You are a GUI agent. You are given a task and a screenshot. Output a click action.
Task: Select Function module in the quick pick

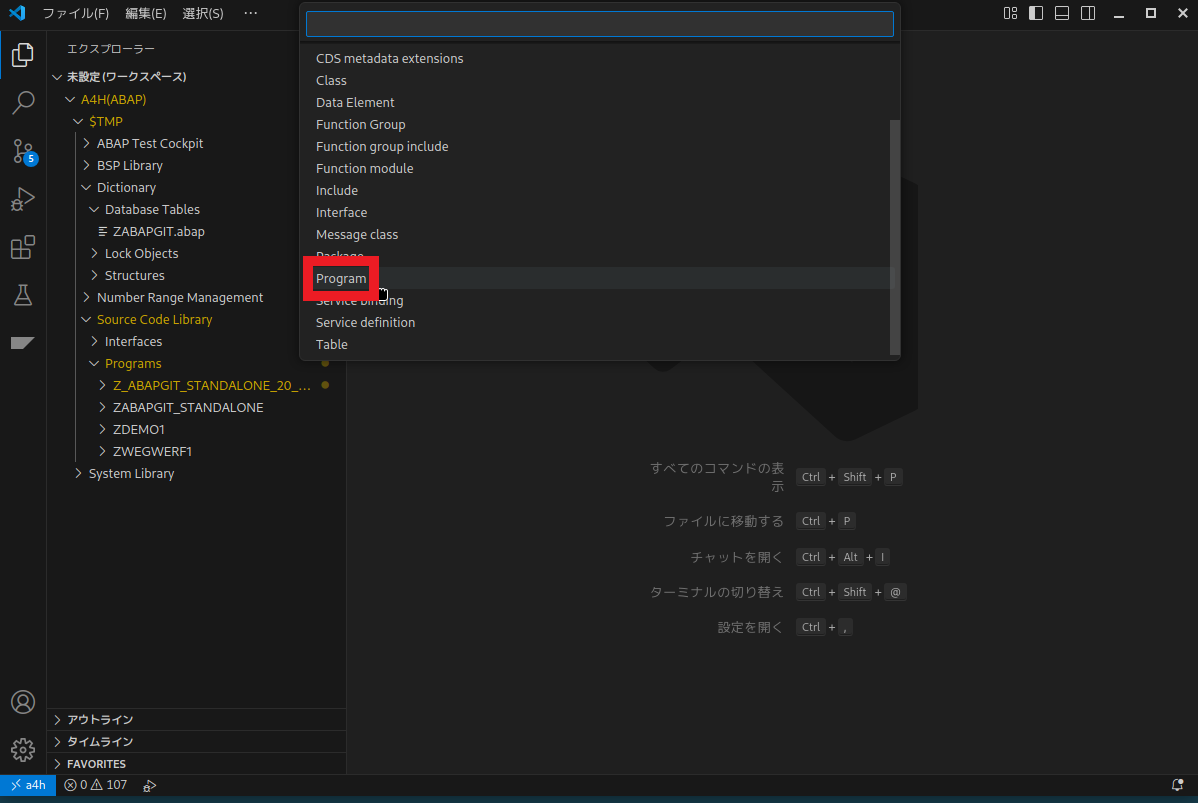coord(364,168)
